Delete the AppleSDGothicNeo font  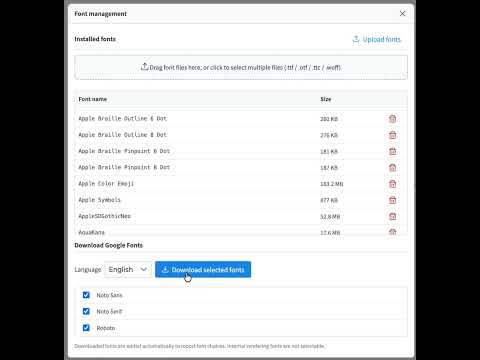(392, 216)
